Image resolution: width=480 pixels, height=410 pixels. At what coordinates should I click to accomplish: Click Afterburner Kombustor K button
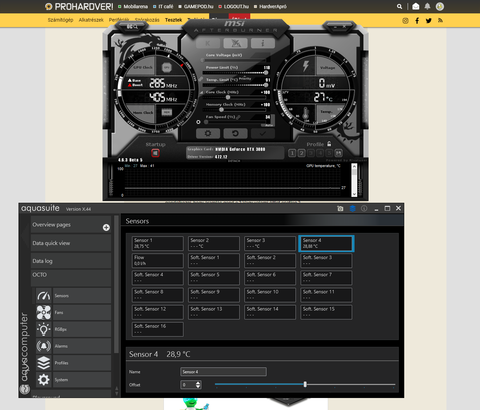click(208, 43)
